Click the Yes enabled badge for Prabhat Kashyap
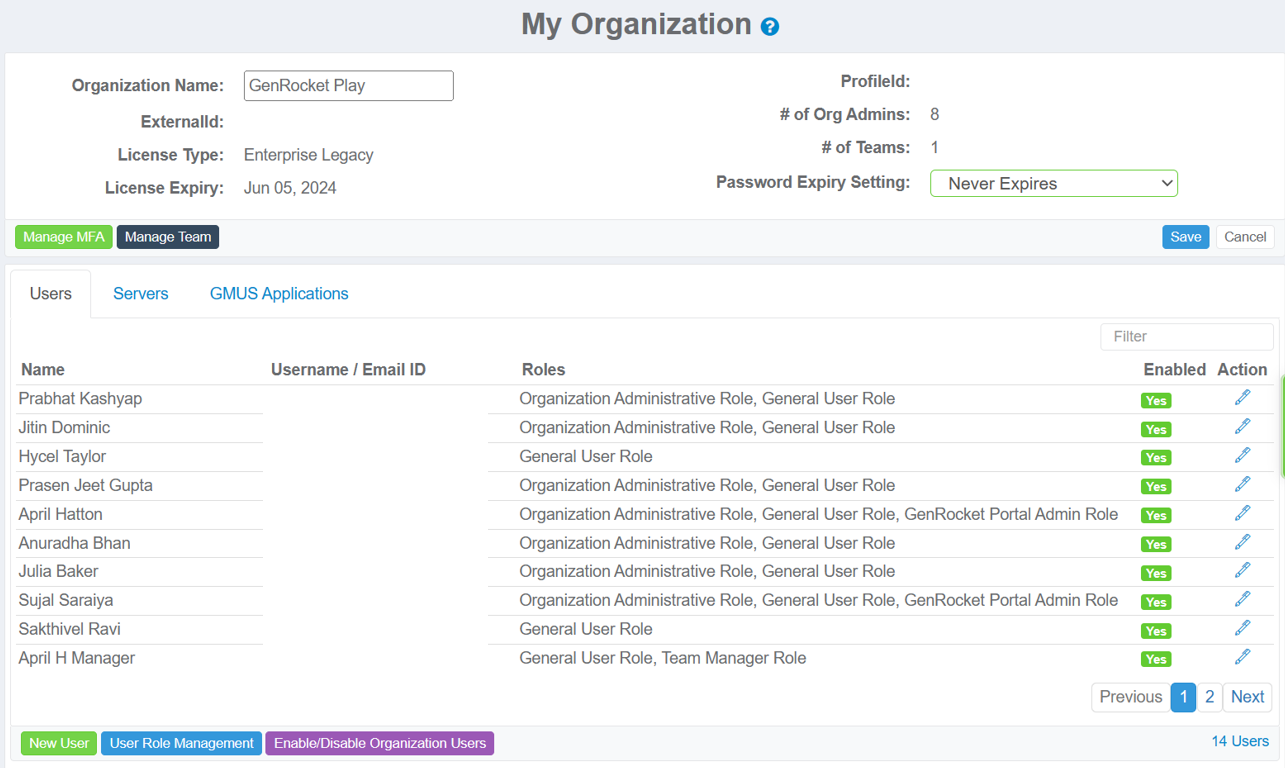 (1156, 400)
